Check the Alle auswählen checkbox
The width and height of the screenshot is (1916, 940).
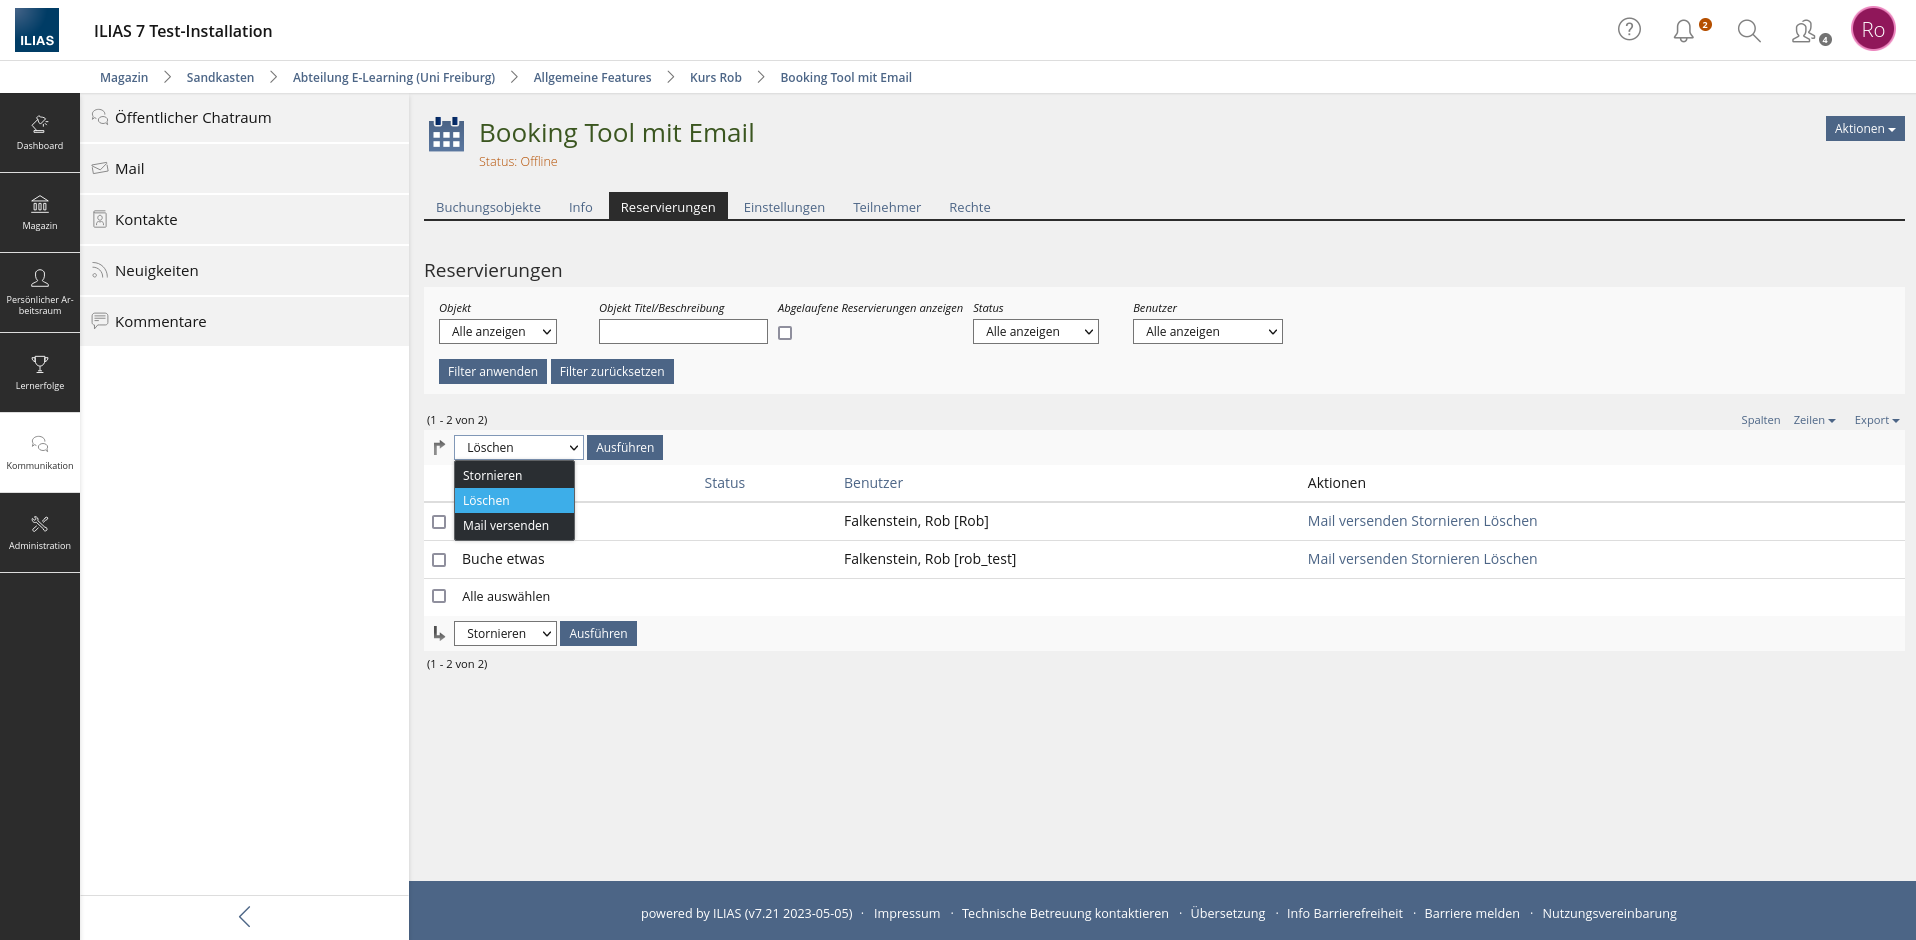click(439, 596)
